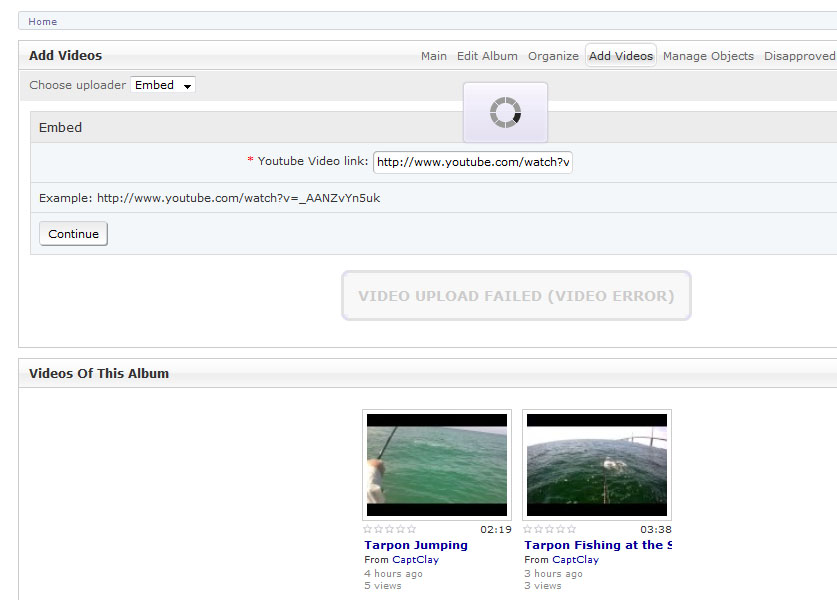
Task: Click the Continue button
Action: coord(74,234)
